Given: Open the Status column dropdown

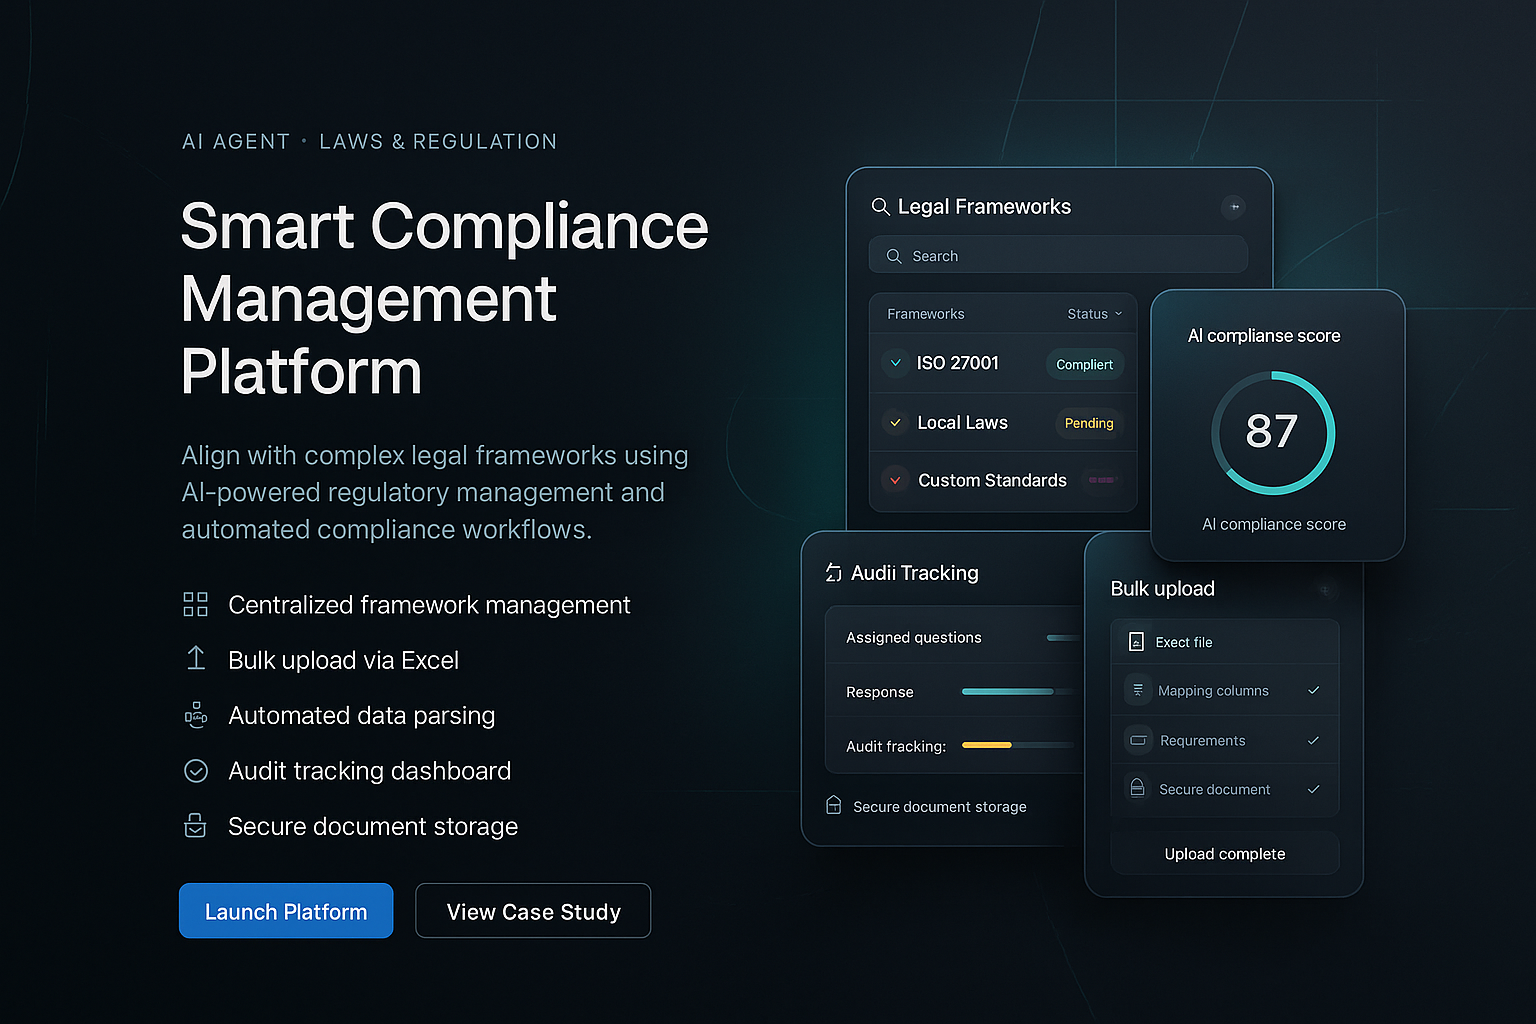Looking at the screenshot, I should [1094, 313].
